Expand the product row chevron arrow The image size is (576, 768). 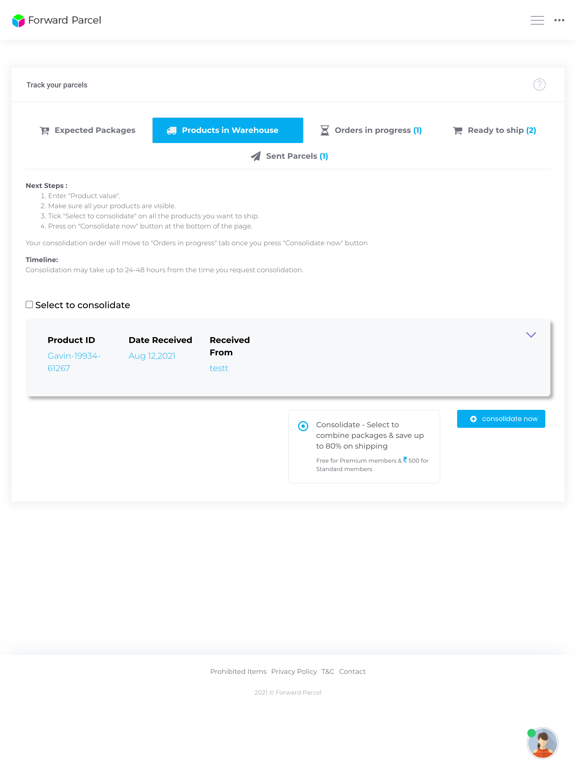tap(531, 335)
